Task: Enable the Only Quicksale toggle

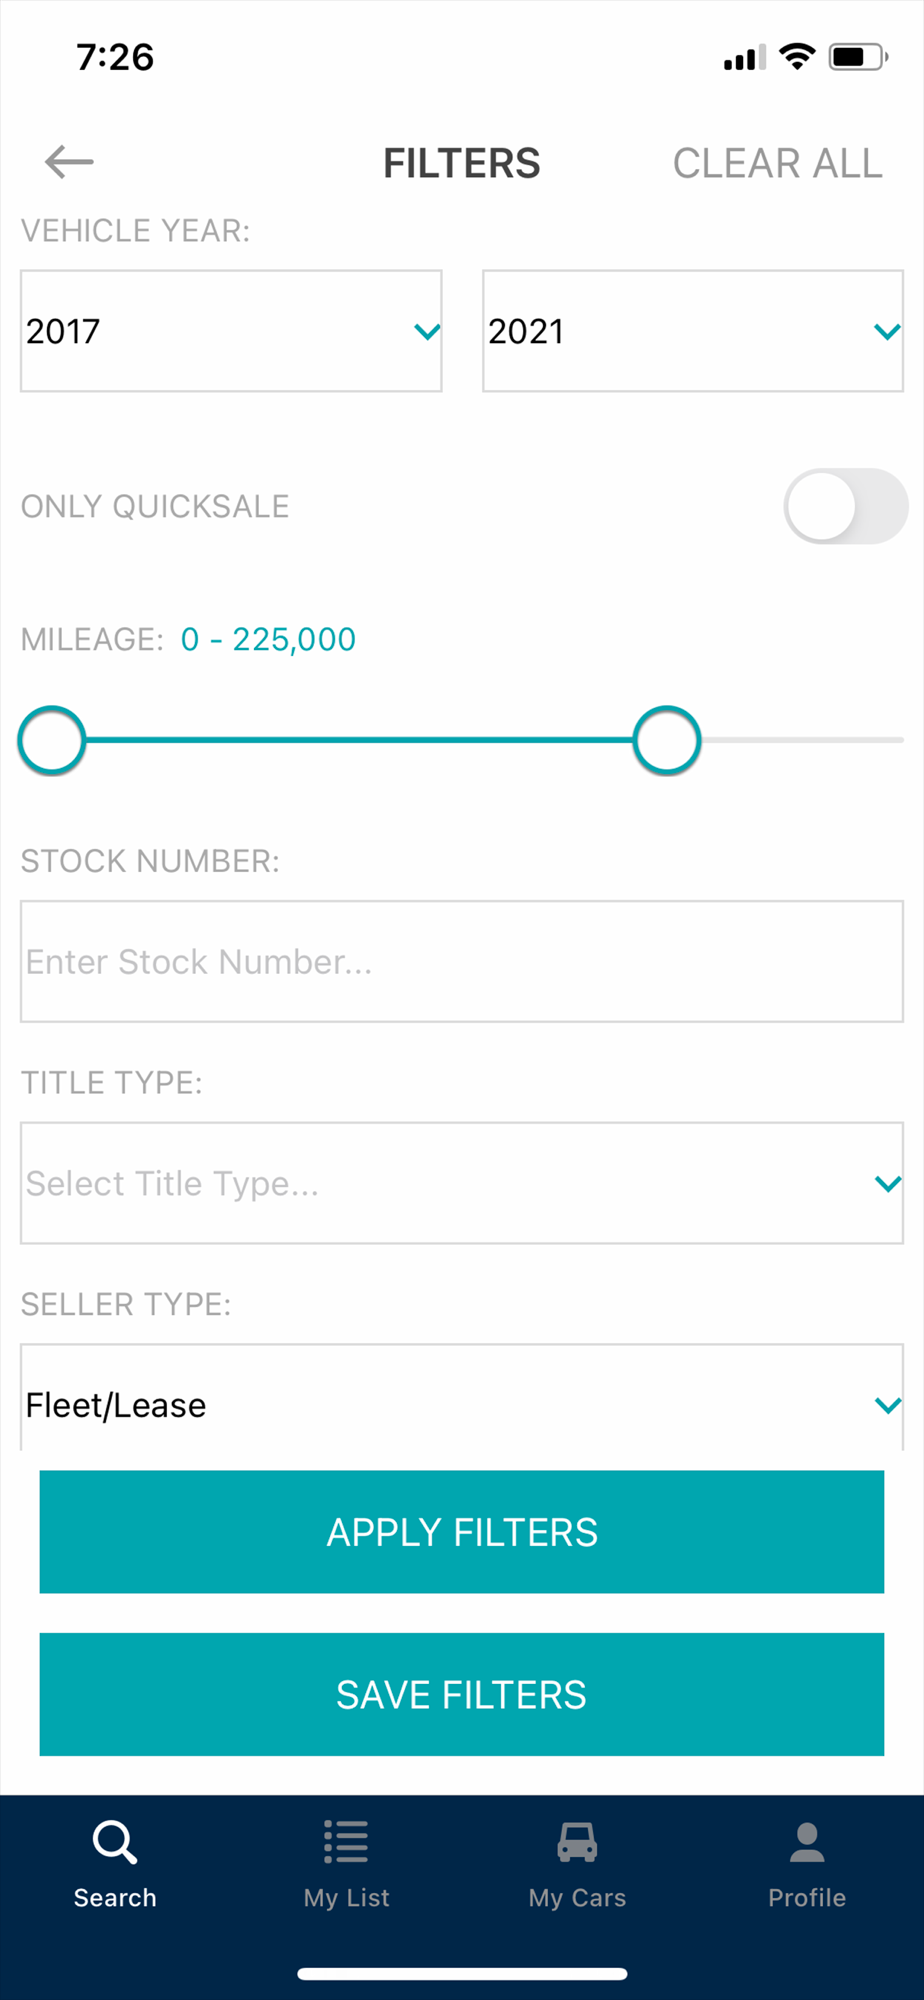Action: [845, 507]
